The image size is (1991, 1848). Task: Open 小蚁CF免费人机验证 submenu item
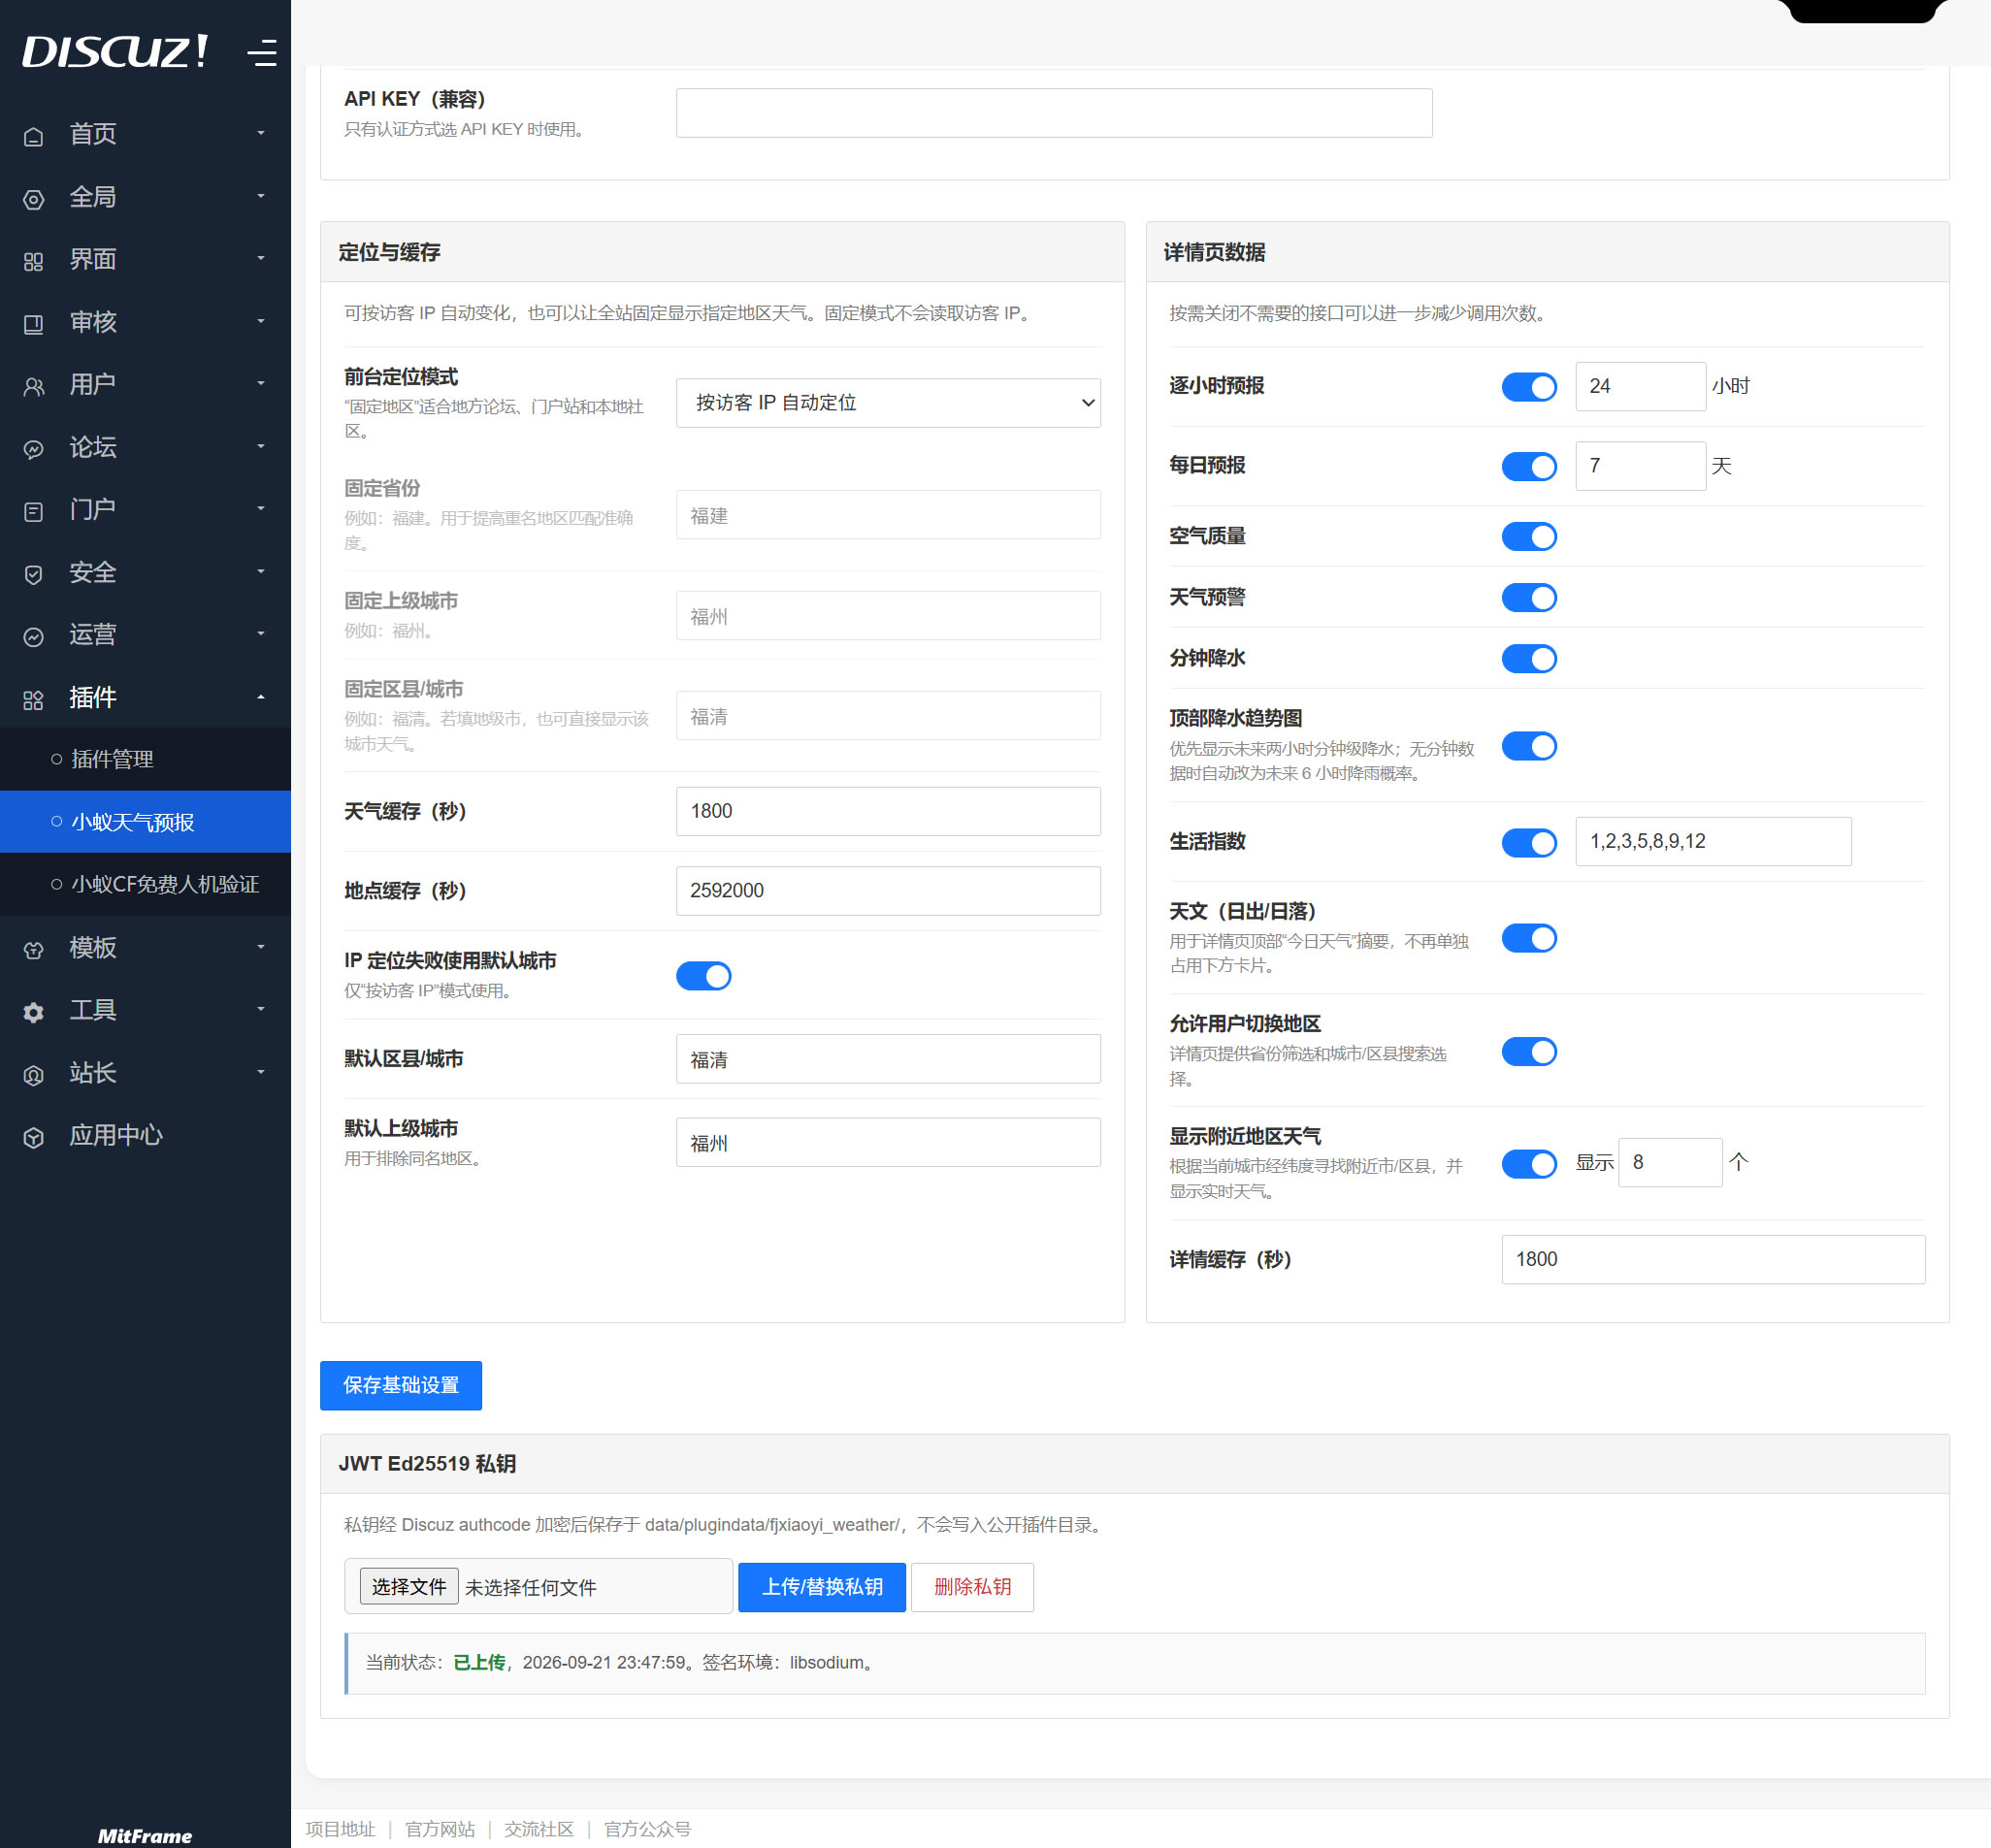coord(145,884)
